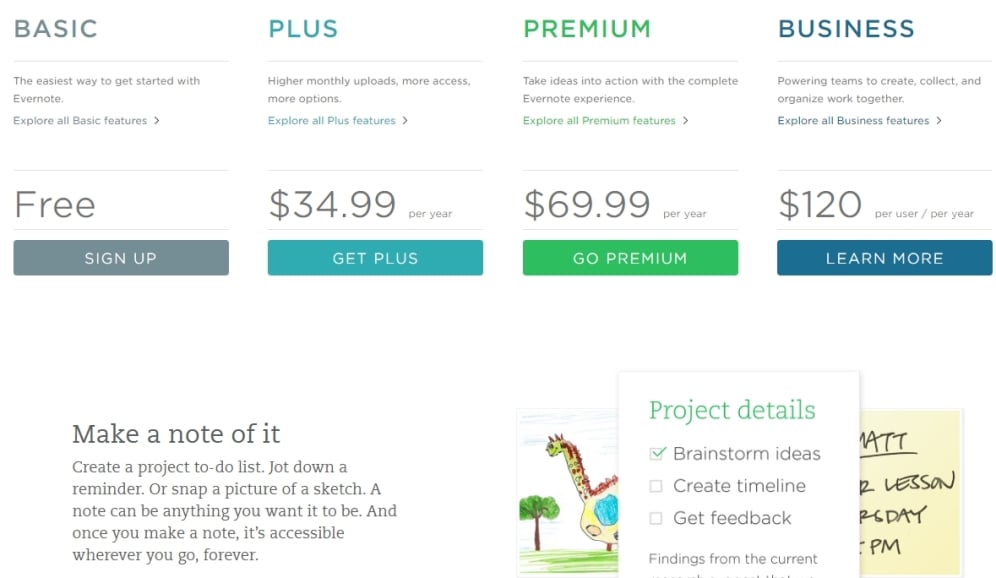This screenshot has width=996, height=578.
Task: Click the Make a note of it heading
Action: [176, 434]
